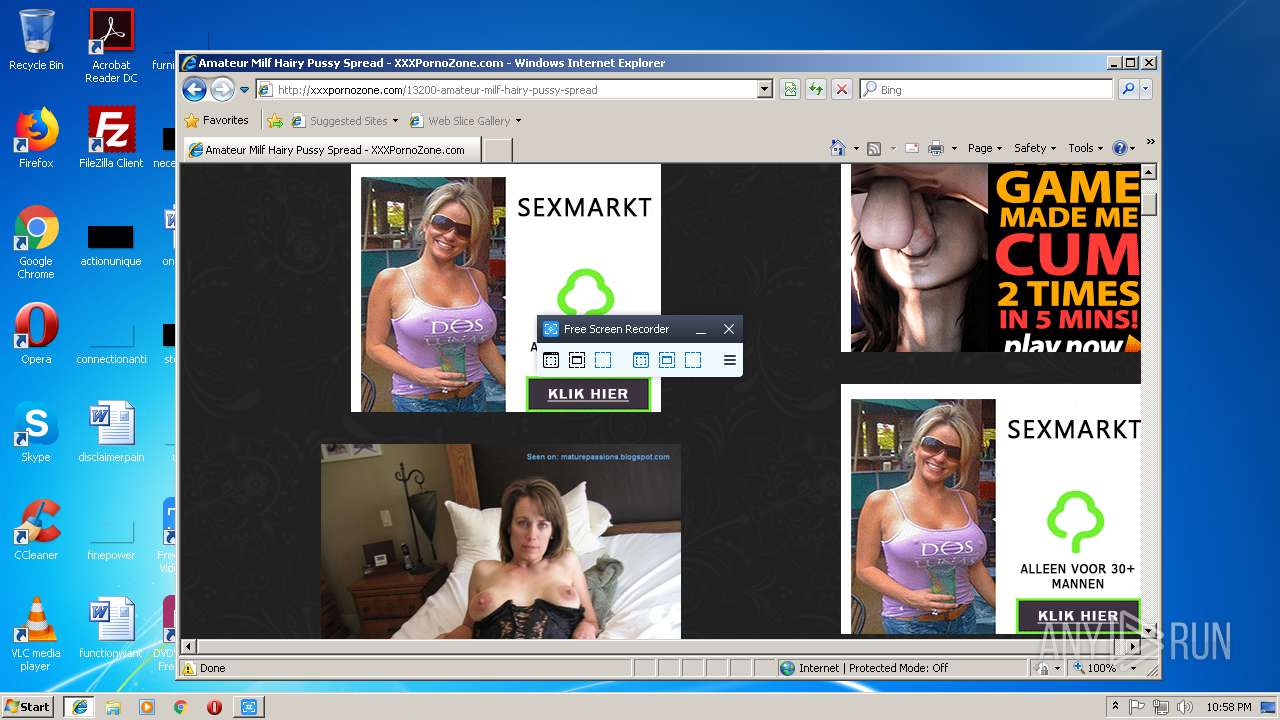Open CCleaner desktop shortcut
Image resolution: width=1280 pixels, height=720 pixels.
(36, 530)
